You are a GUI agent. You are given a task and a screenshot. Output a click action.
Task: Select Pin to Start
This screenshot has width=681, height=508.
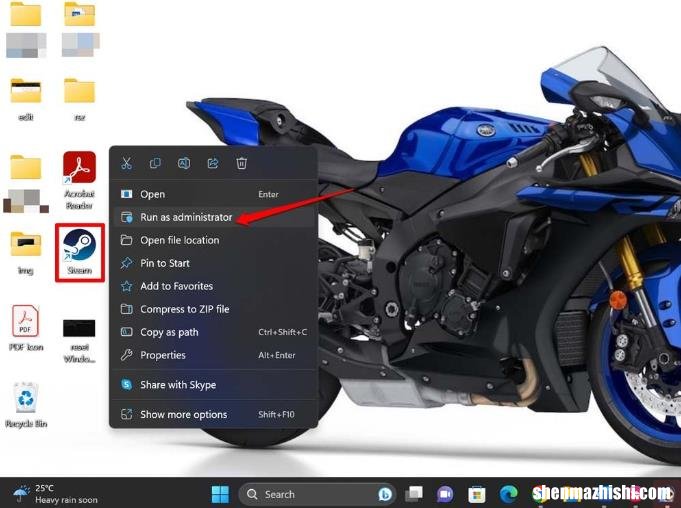coord(213,263)
